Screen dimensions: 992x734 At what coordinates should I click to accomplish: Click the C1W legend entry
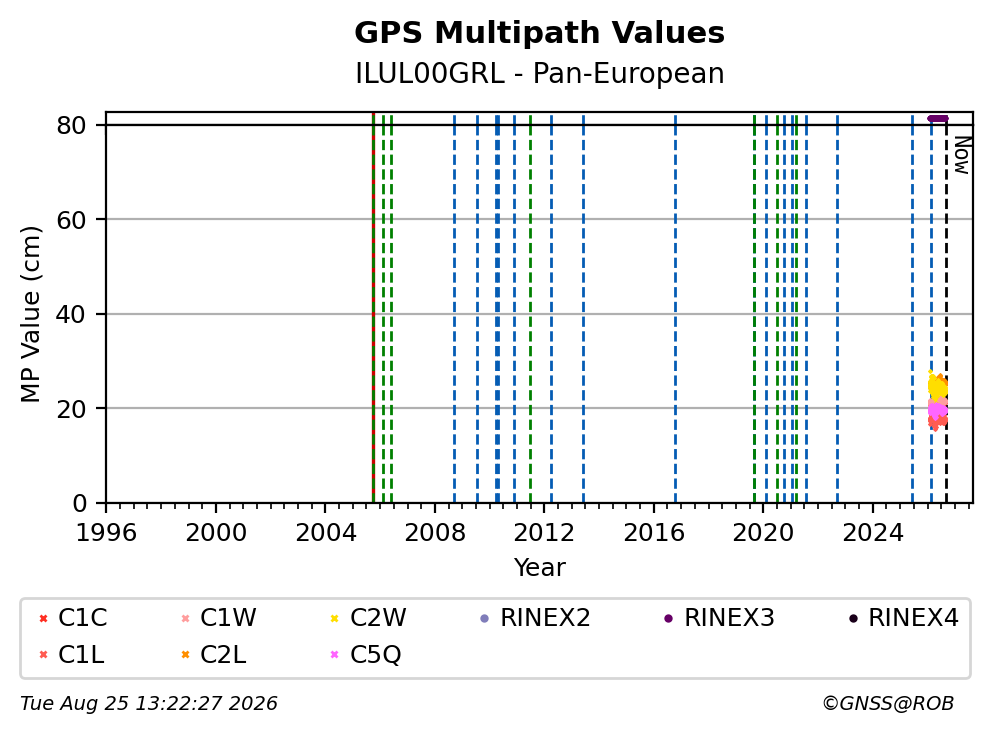tap(218, 618)
